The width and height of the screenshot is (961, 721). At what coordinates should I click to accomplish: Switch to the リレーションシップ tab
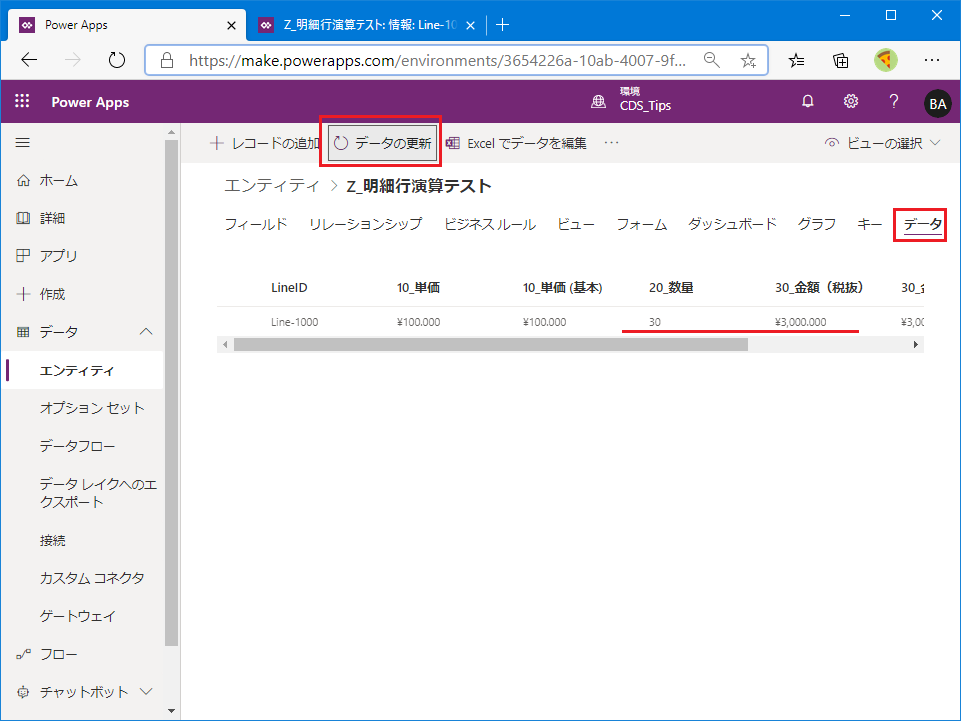(365, 224)
